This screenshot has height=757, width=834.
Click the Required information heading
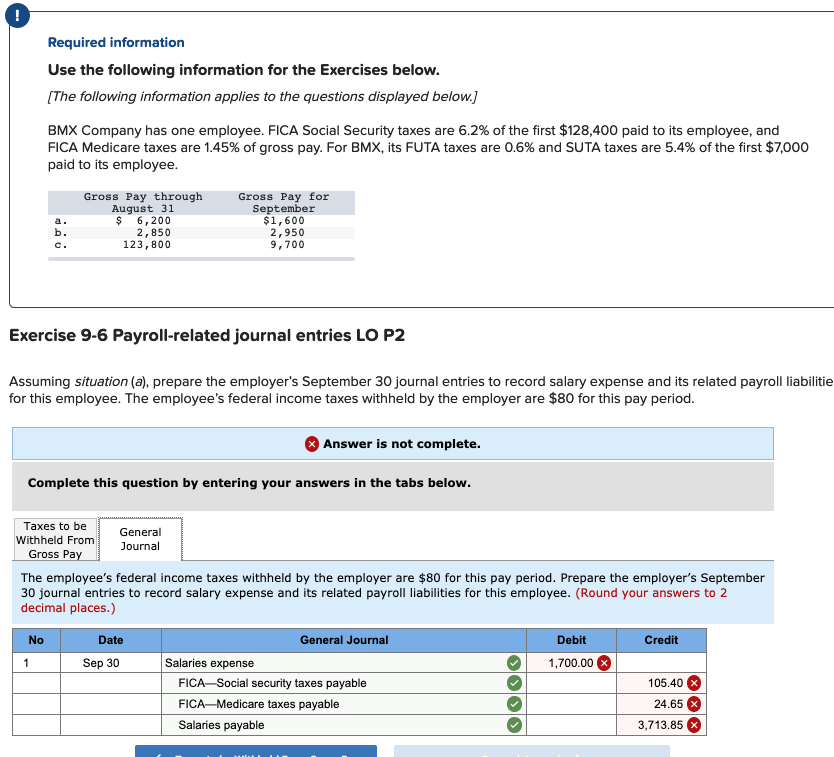pos(116,43)
